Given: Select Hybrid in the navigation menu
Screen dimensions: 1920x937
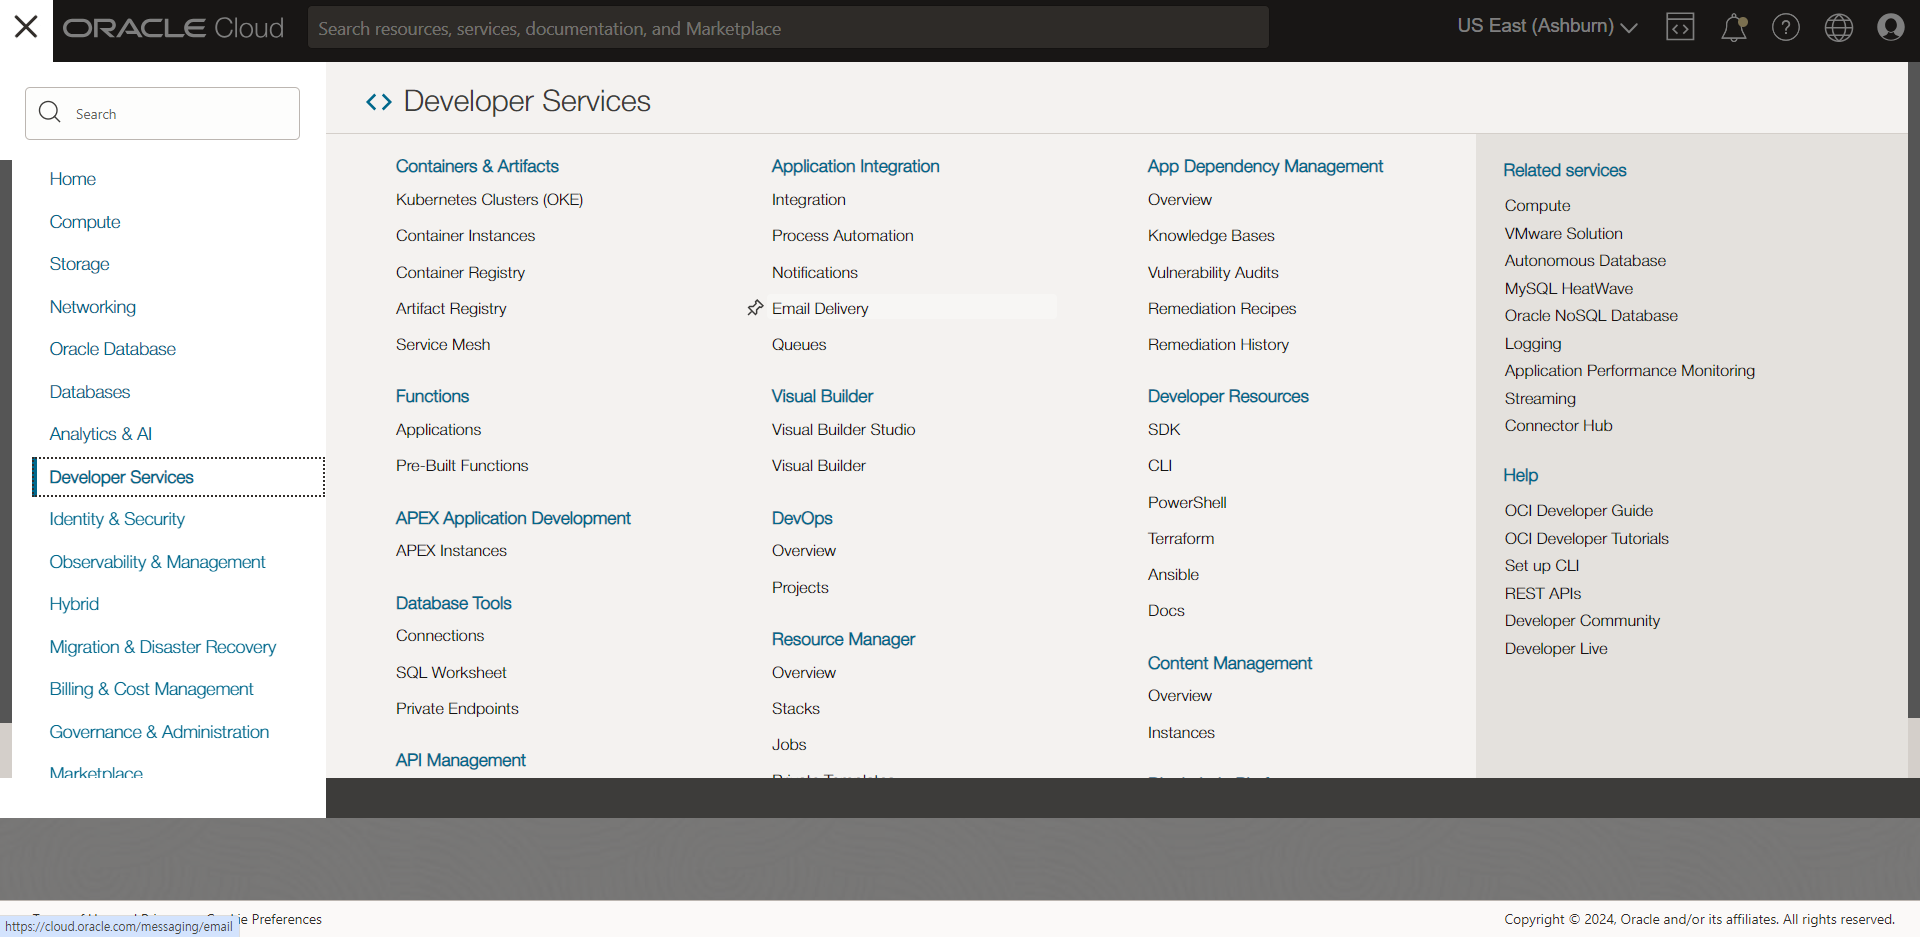Looking at the screenshot, I should [74, 604].
